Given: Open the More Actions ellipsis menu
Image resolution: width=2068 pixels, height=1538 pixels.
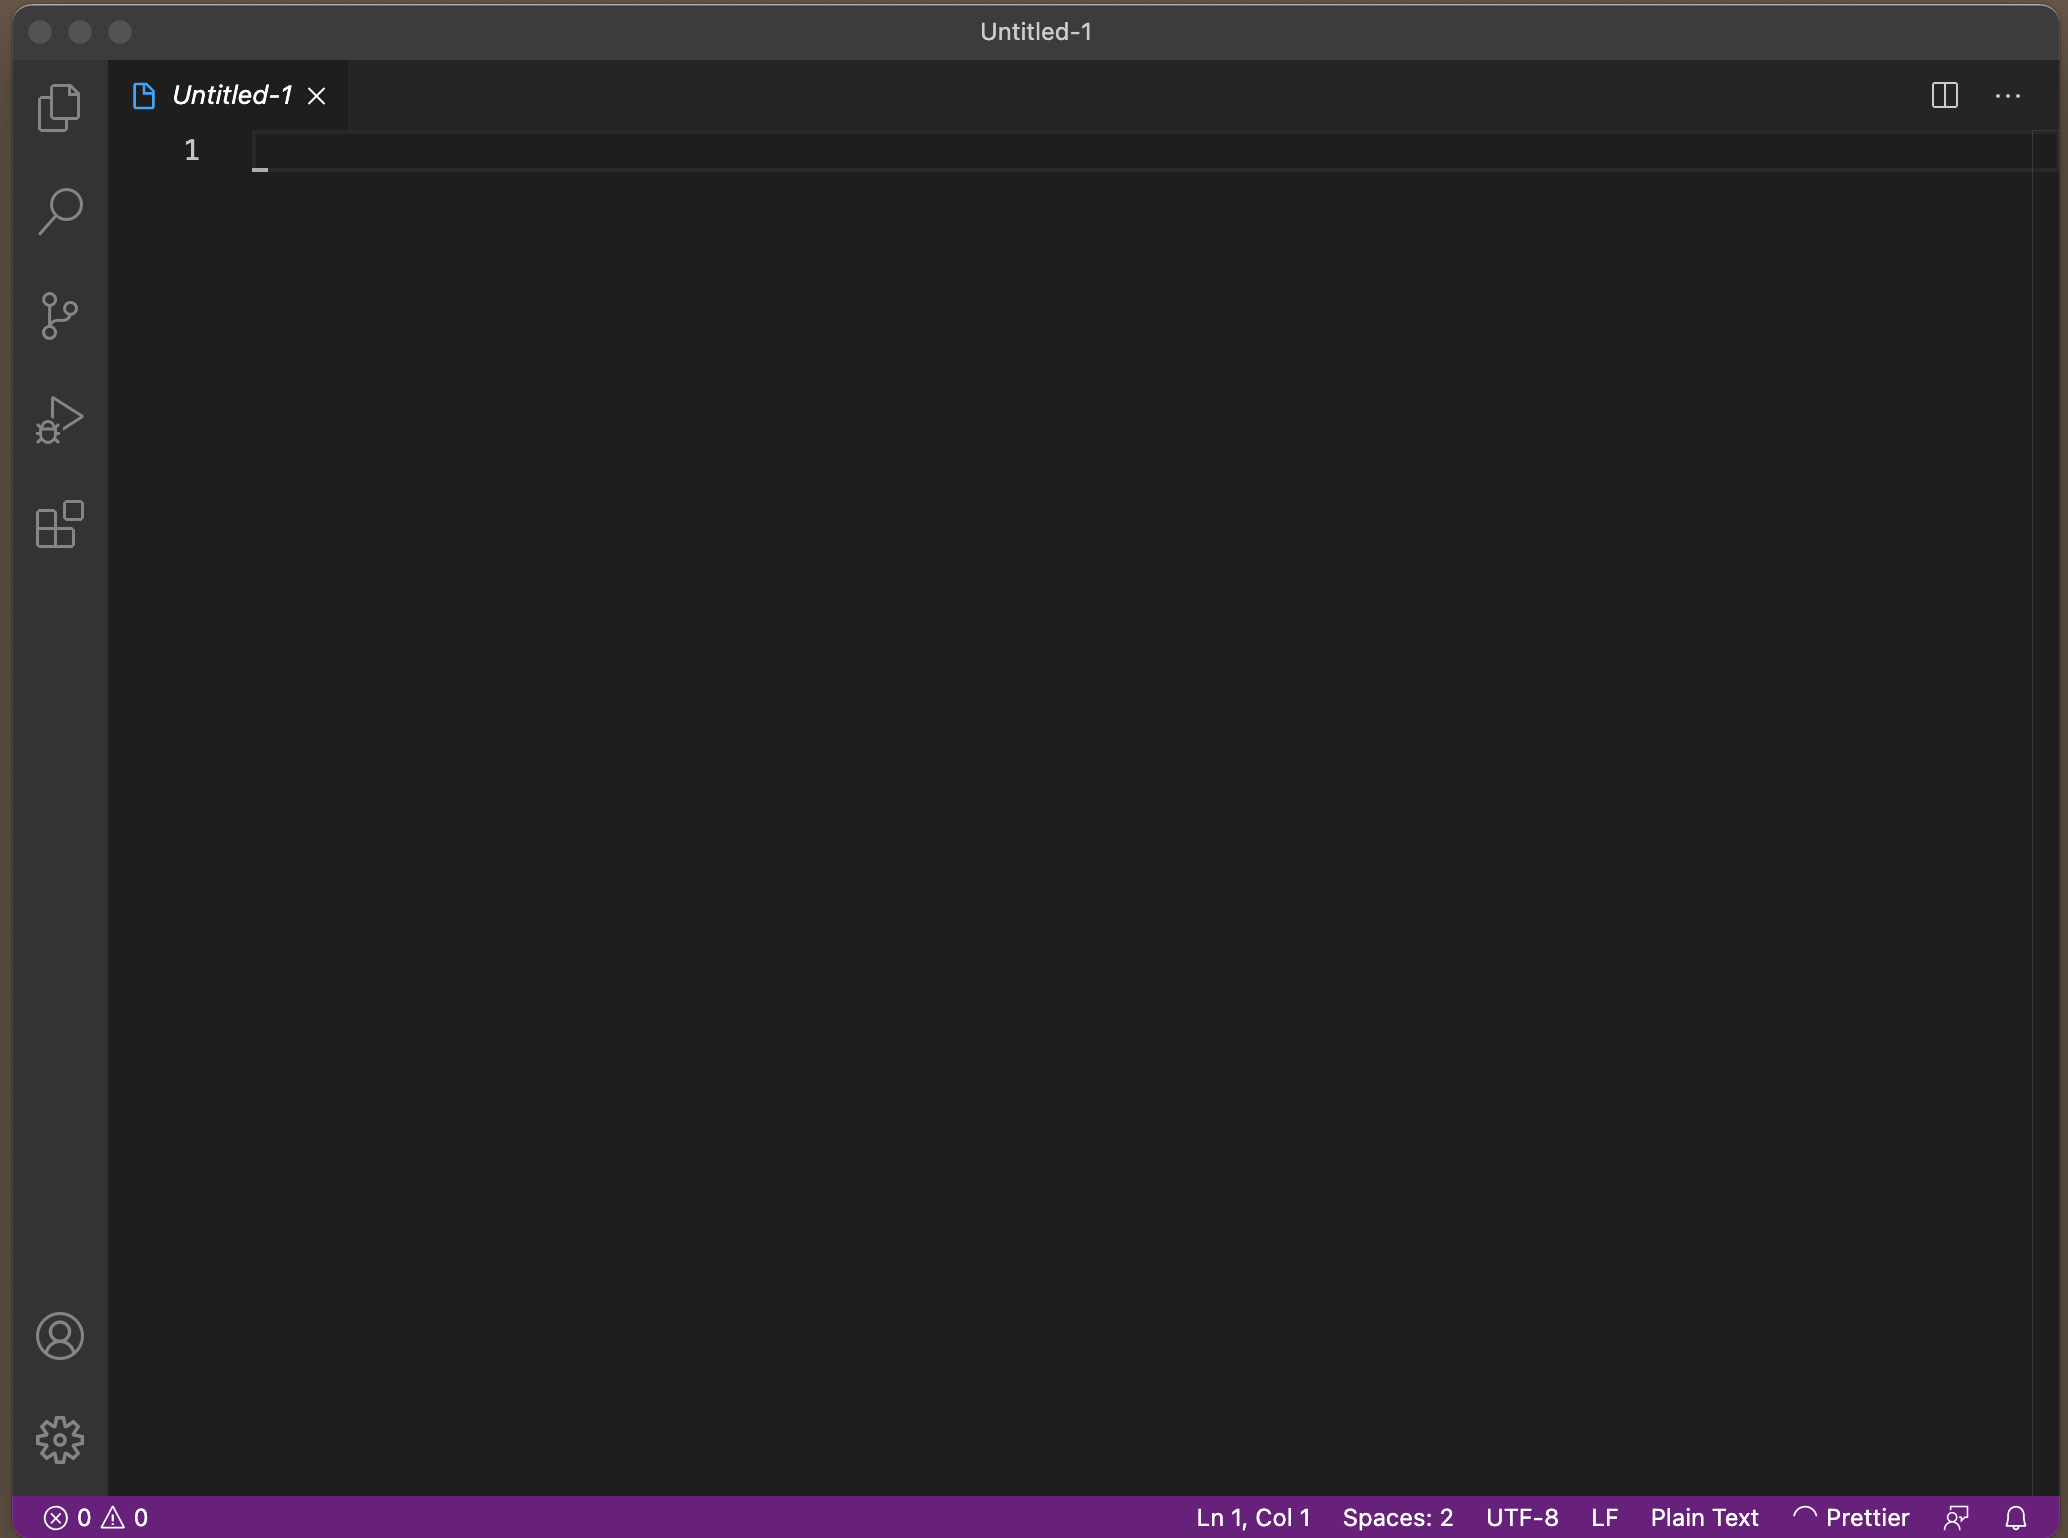Looking at the screenshot, I should click(2007, 96).
